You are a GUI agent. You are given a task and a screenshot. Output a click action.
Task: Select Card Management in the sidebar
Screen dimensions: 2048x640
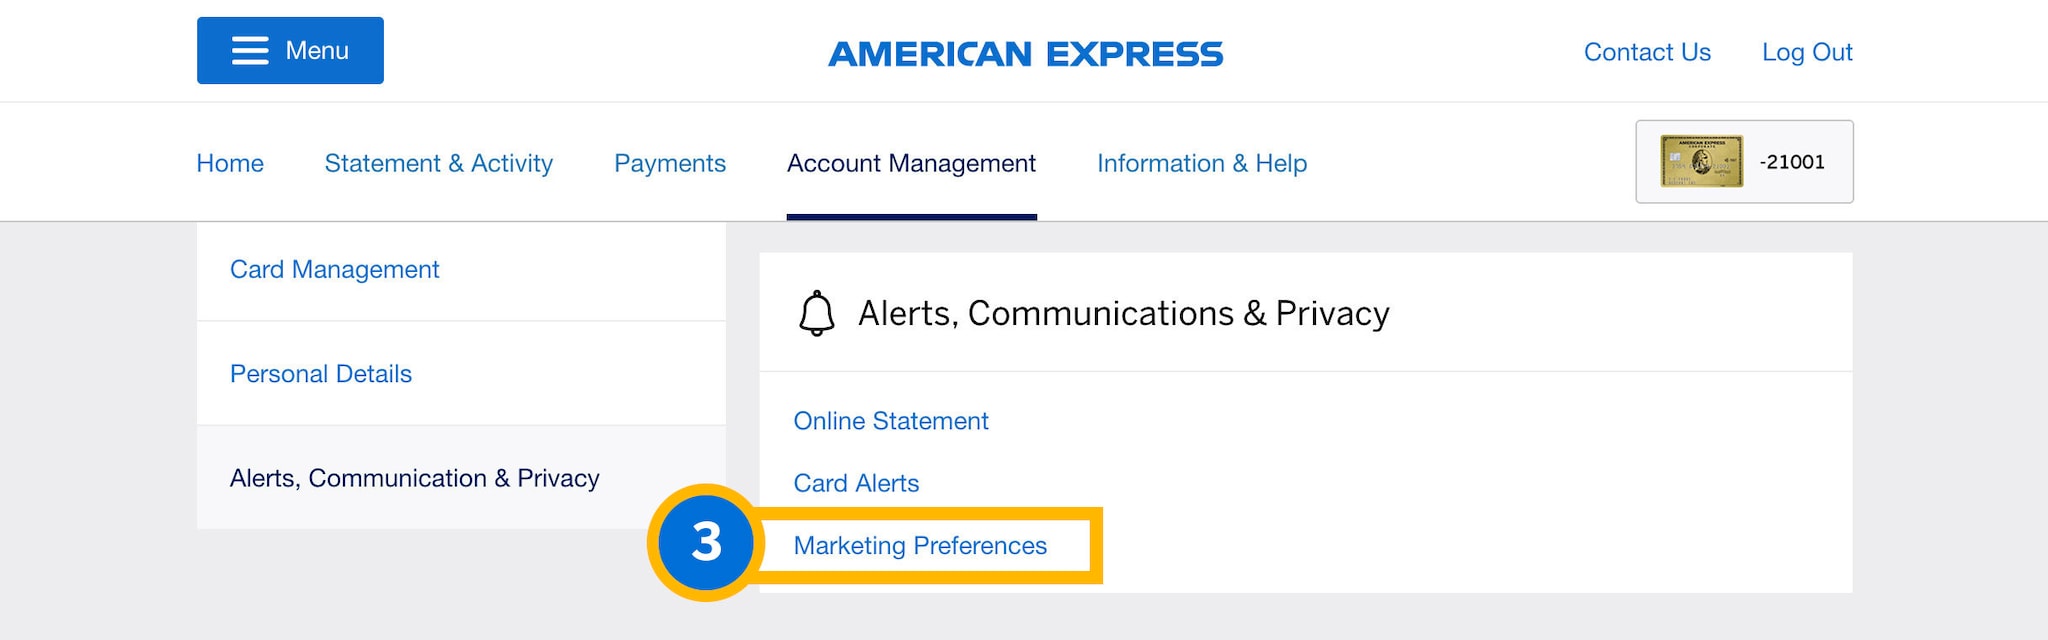click(x=334, y=269)
